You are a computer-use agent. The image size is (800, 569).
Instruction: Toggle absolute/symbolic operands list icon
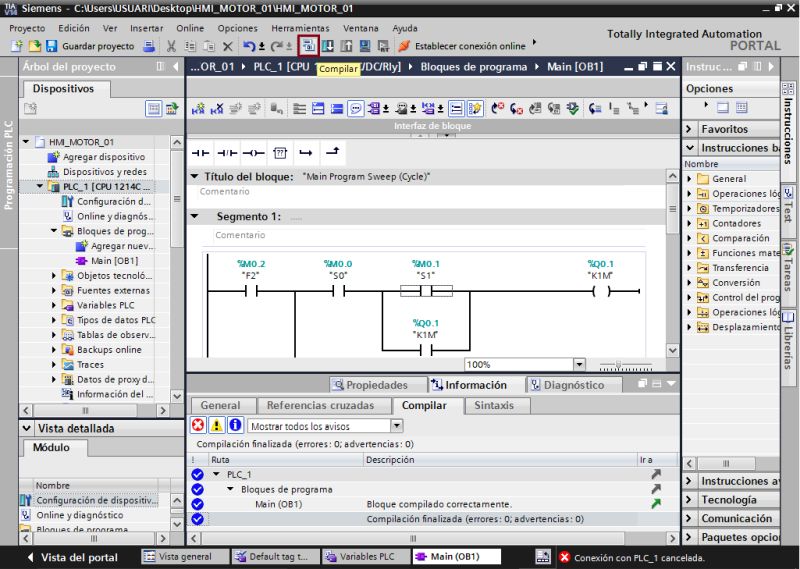click(374, 108)
